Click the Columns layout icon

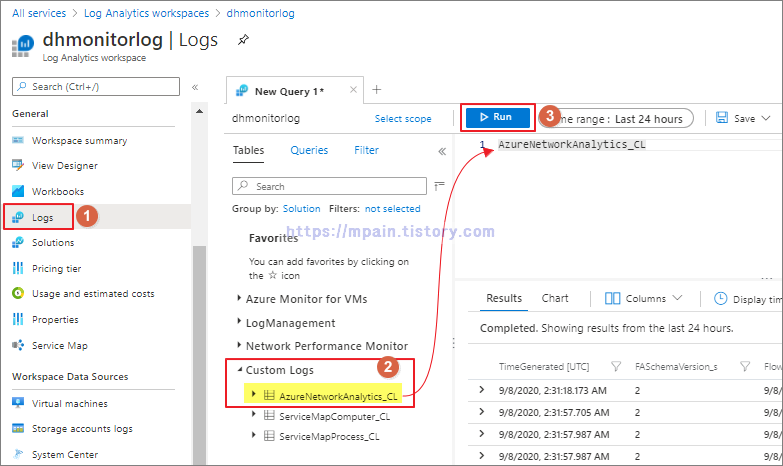612,299
